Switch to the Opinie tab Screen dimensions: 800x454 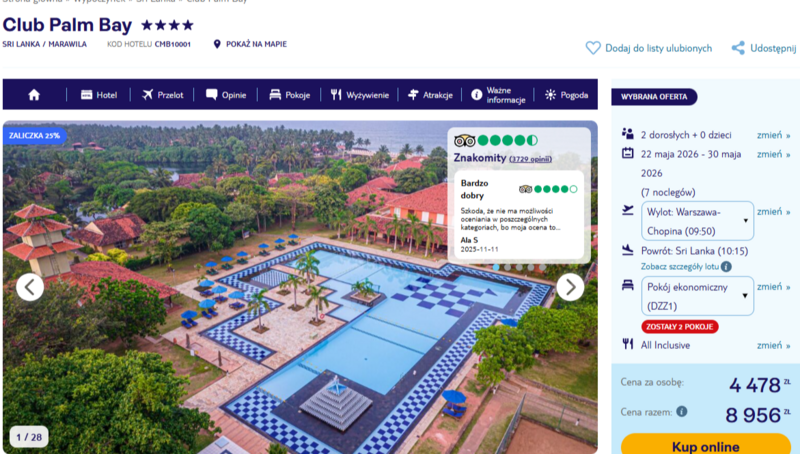pyautogui.click(x=226, y=95)
